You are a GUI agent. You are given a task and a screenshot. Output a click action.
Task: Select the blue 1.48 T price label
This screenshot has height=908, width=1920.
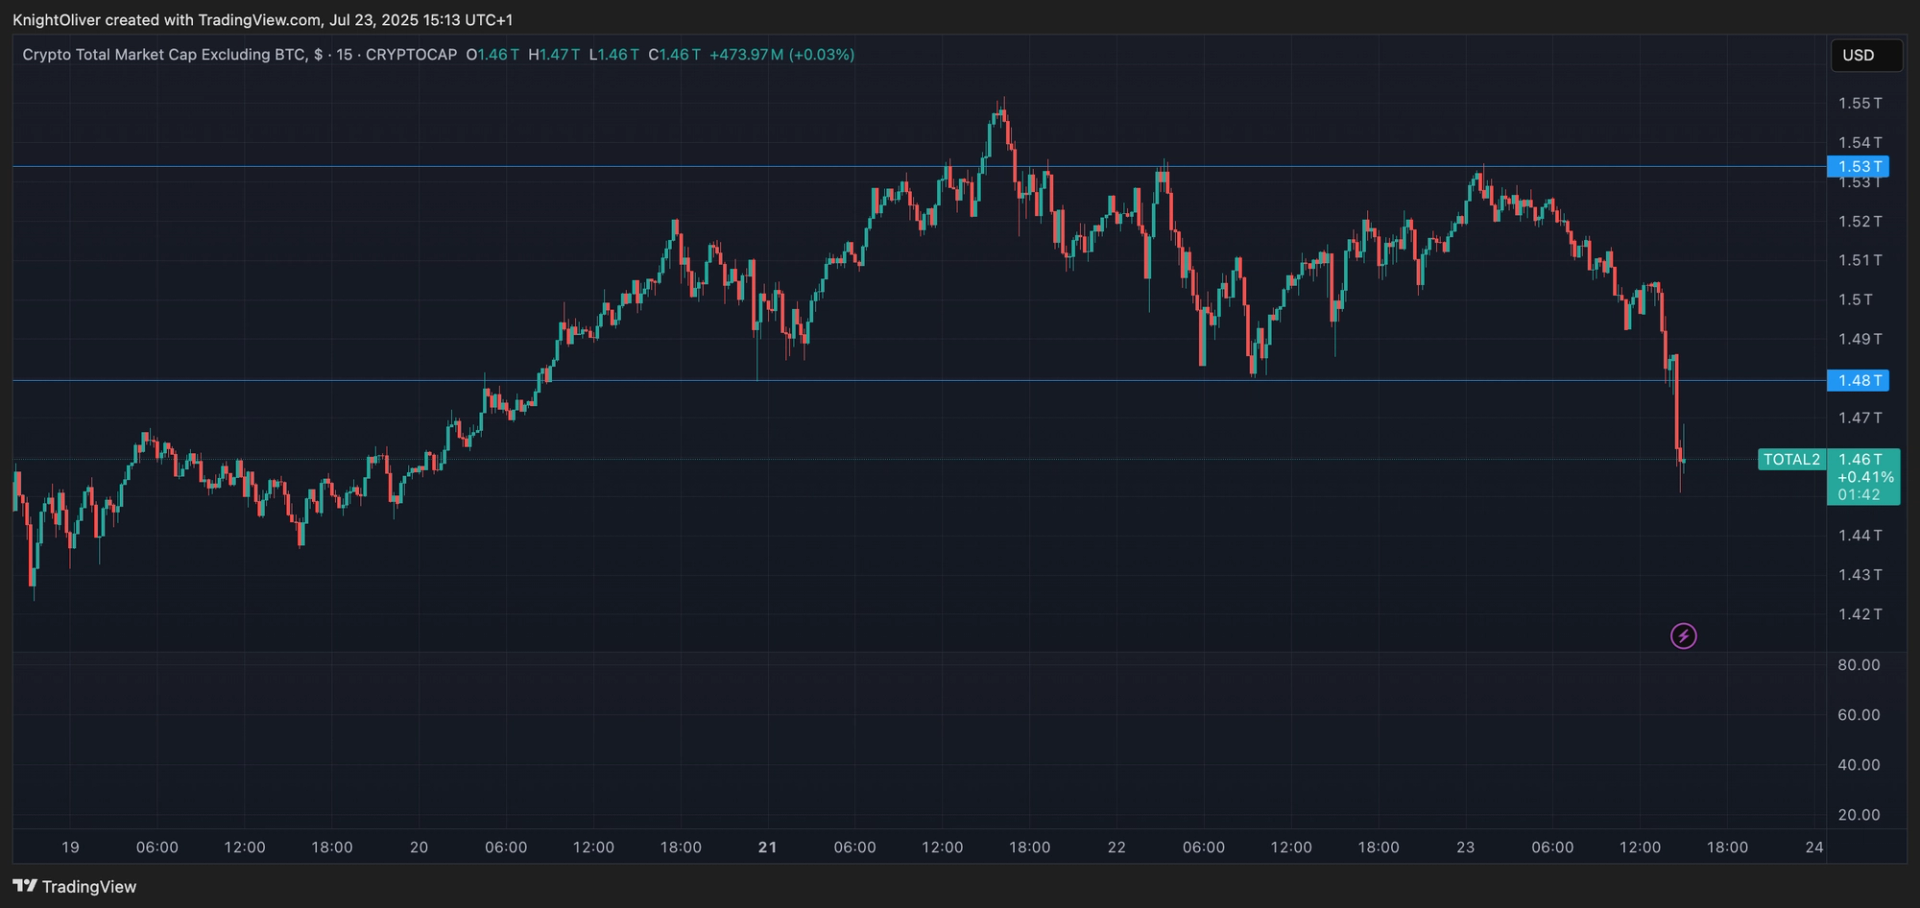pyautogui.click(x=1858, y=381)
